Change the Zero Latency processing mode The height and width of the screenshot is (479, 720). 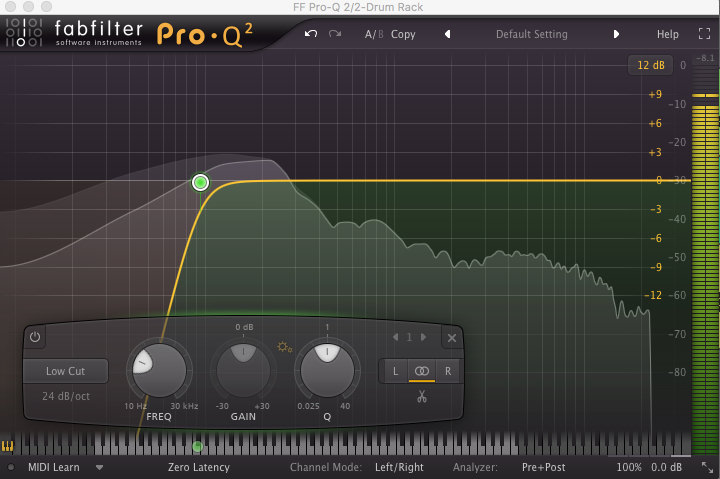[x=198, y=467]
